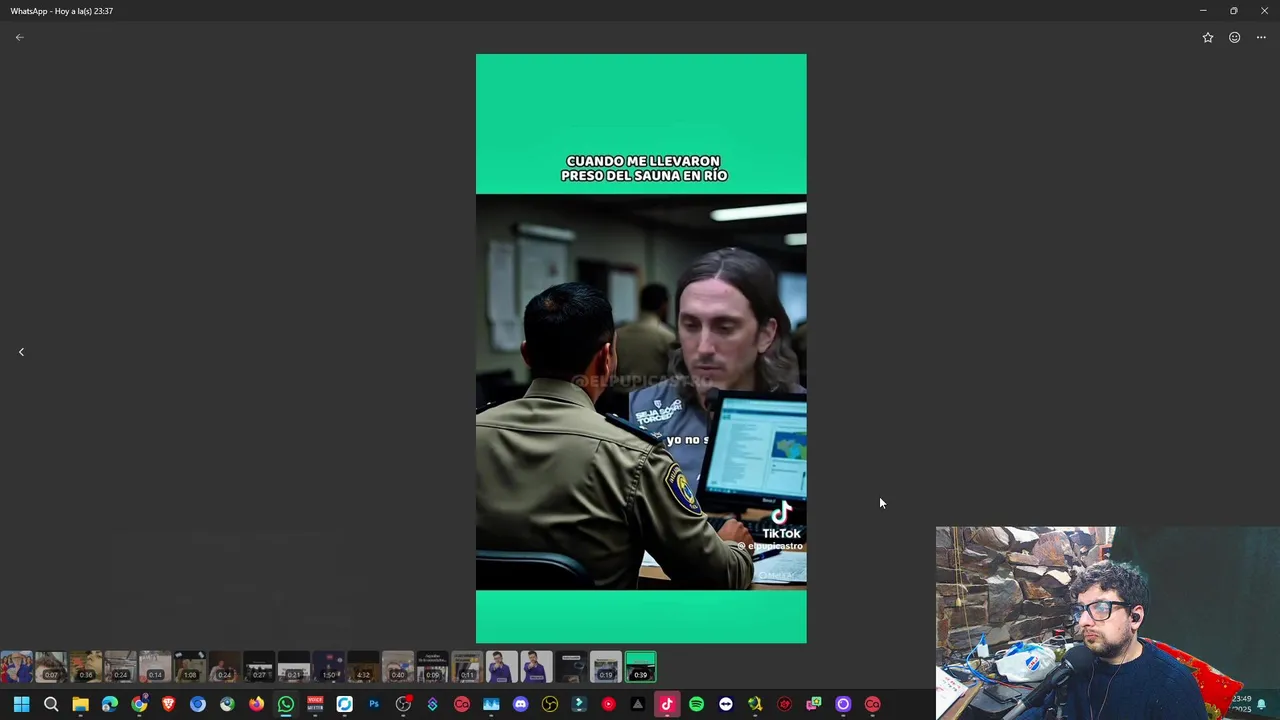
Task: Open Windows taskbar search
Action: pos(51,704)
